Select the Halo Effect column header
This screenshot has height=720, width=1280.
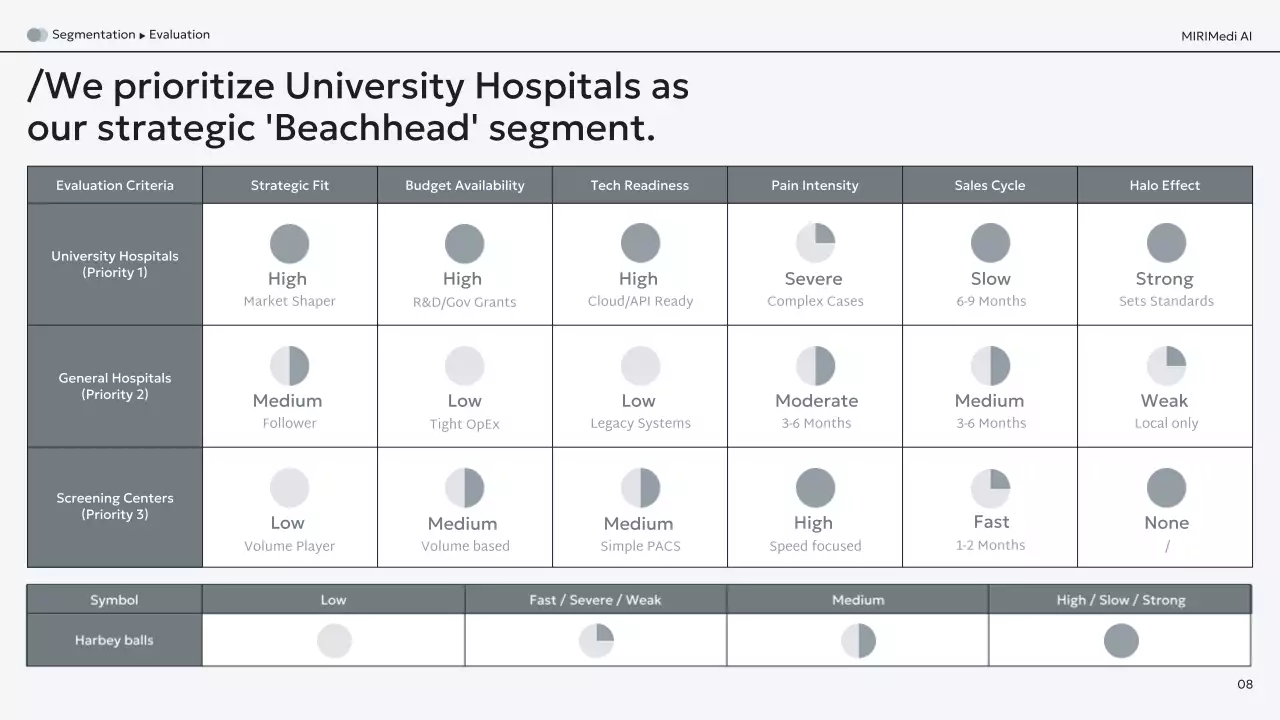click(x=1165, y=185)
